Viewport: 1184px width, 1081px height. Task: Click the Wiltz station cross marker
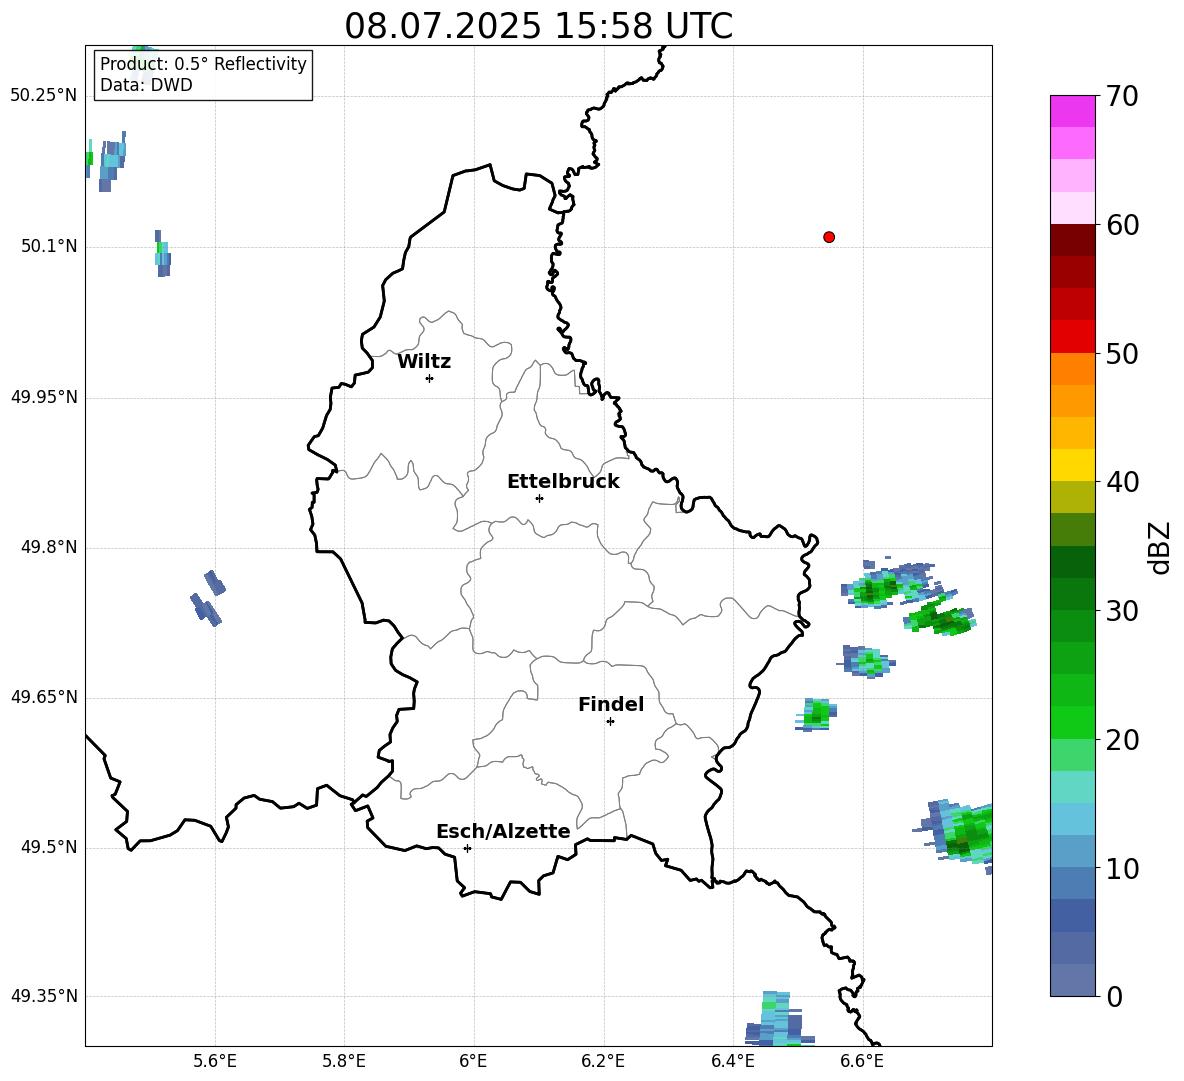click(430, 378)
